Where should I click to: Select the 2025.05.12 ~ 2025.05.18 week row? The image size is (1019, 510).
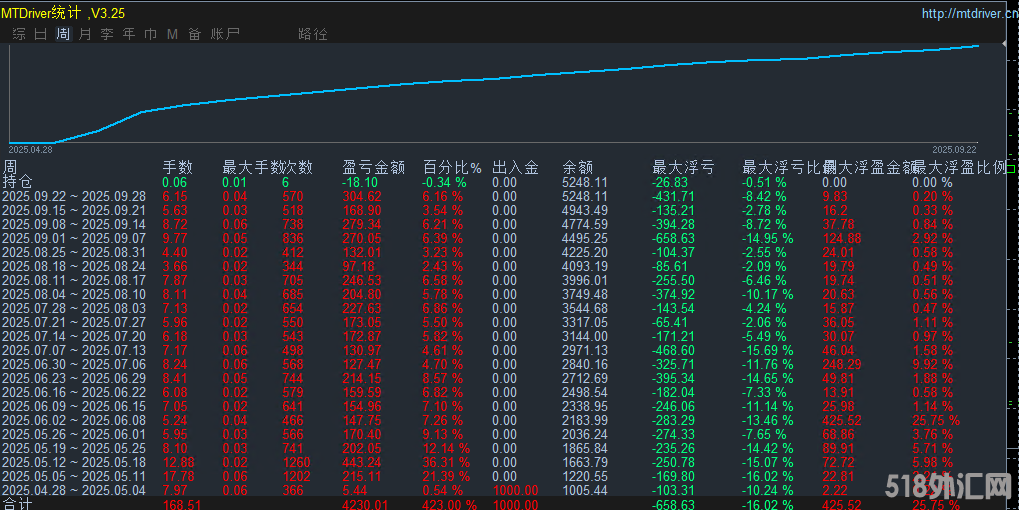74,462
